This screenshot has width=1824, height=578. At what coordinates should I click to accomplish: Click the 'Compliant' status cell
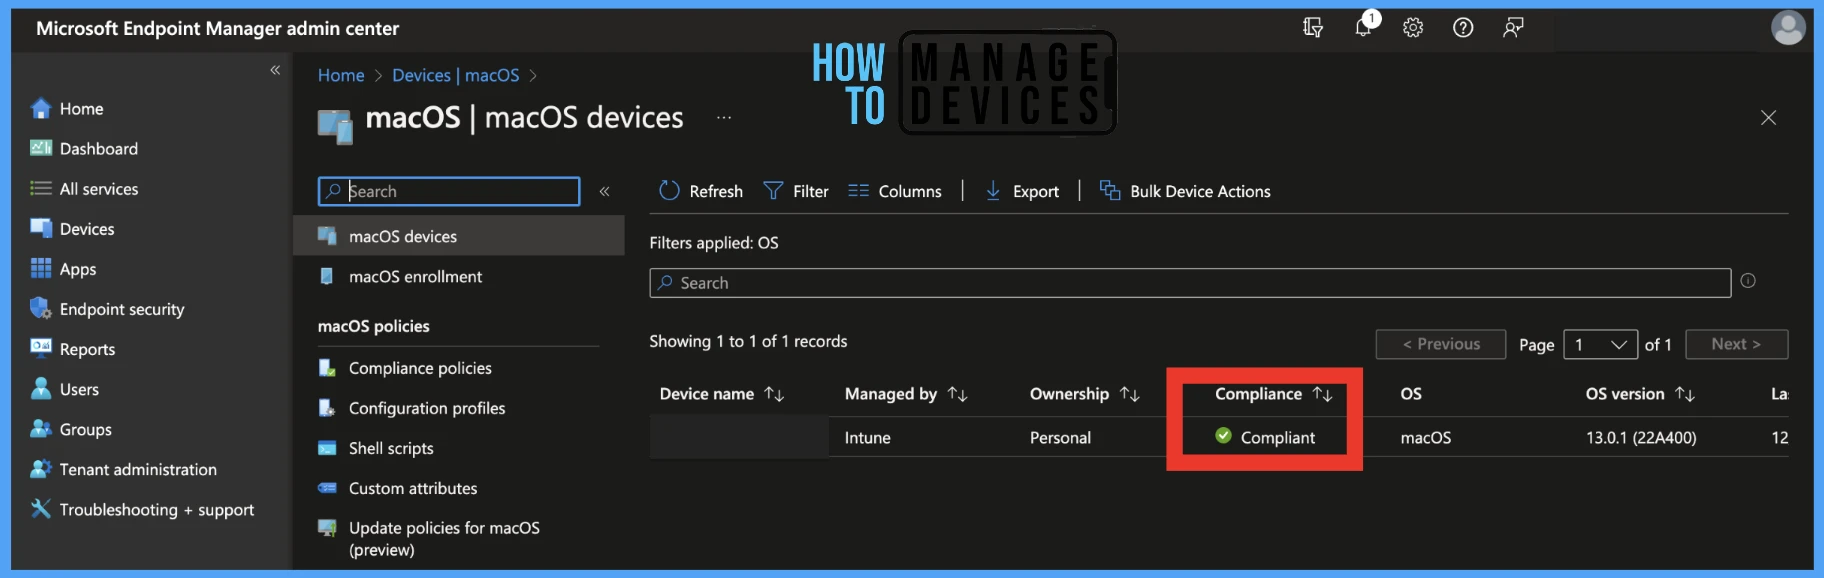coord(1265,438)
